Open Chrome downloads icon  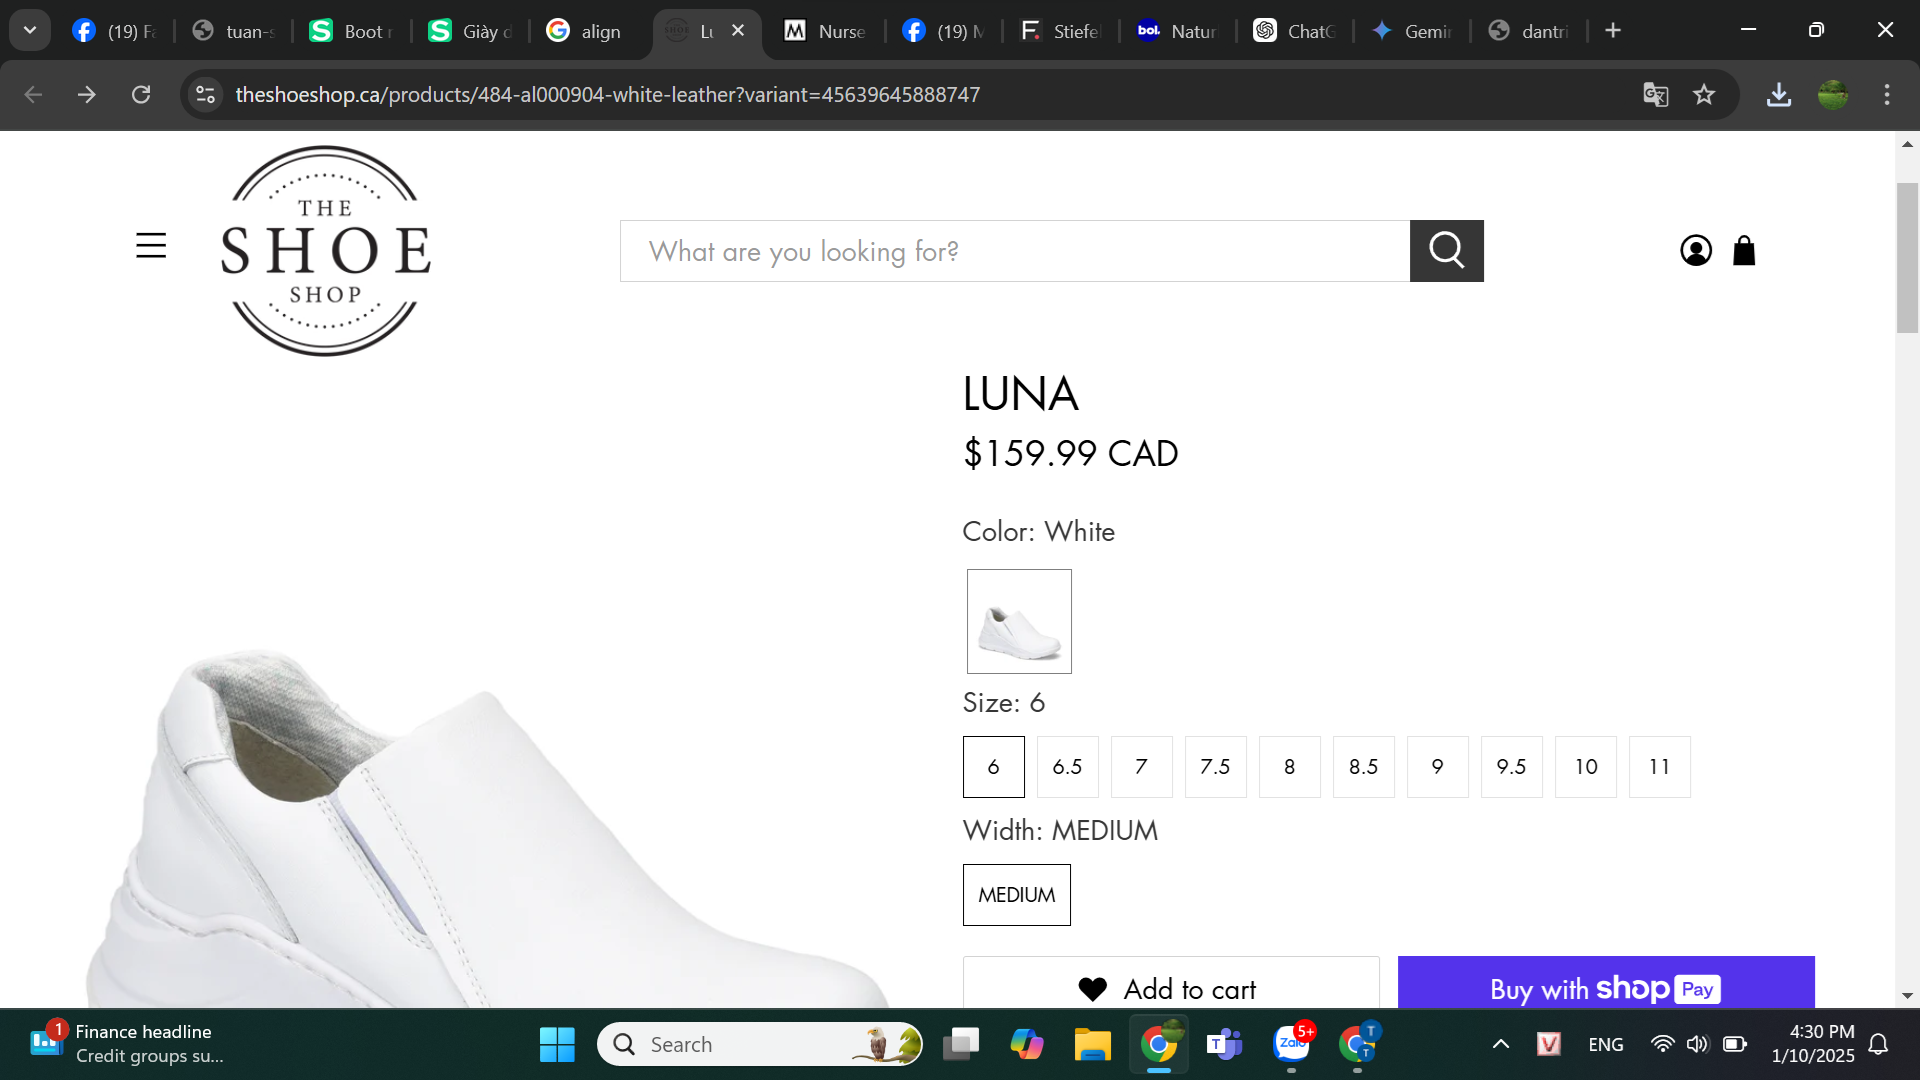click(x=1778, y=95)
